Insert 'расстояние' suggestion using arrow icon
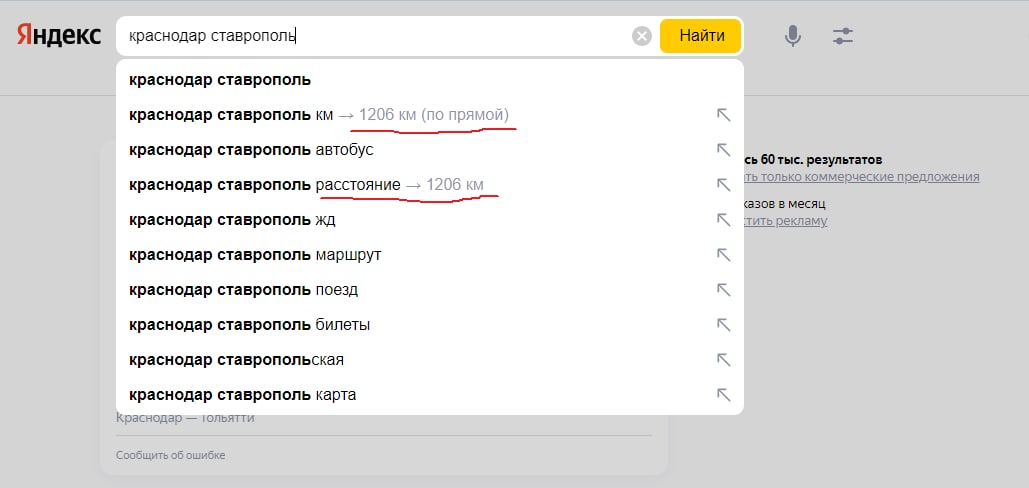 (724, 185)
